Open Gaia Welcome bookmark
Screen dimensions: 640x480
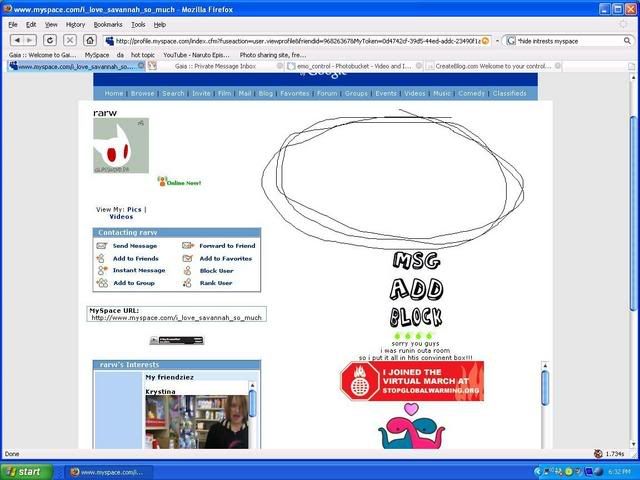point(42,55)
